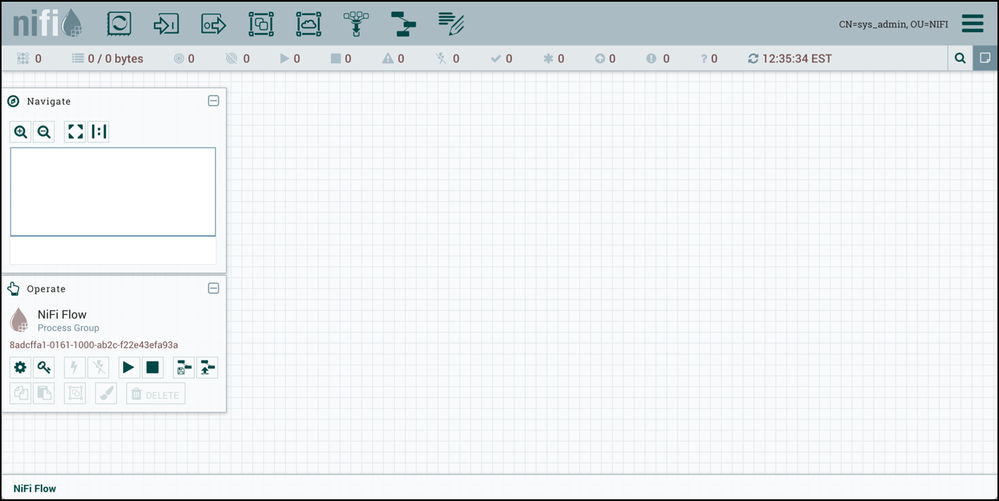Image resolution: width=999 pixels, height=501 pixels.
Task: Select the Remote Process Group icon
Action: click(308, 24)
